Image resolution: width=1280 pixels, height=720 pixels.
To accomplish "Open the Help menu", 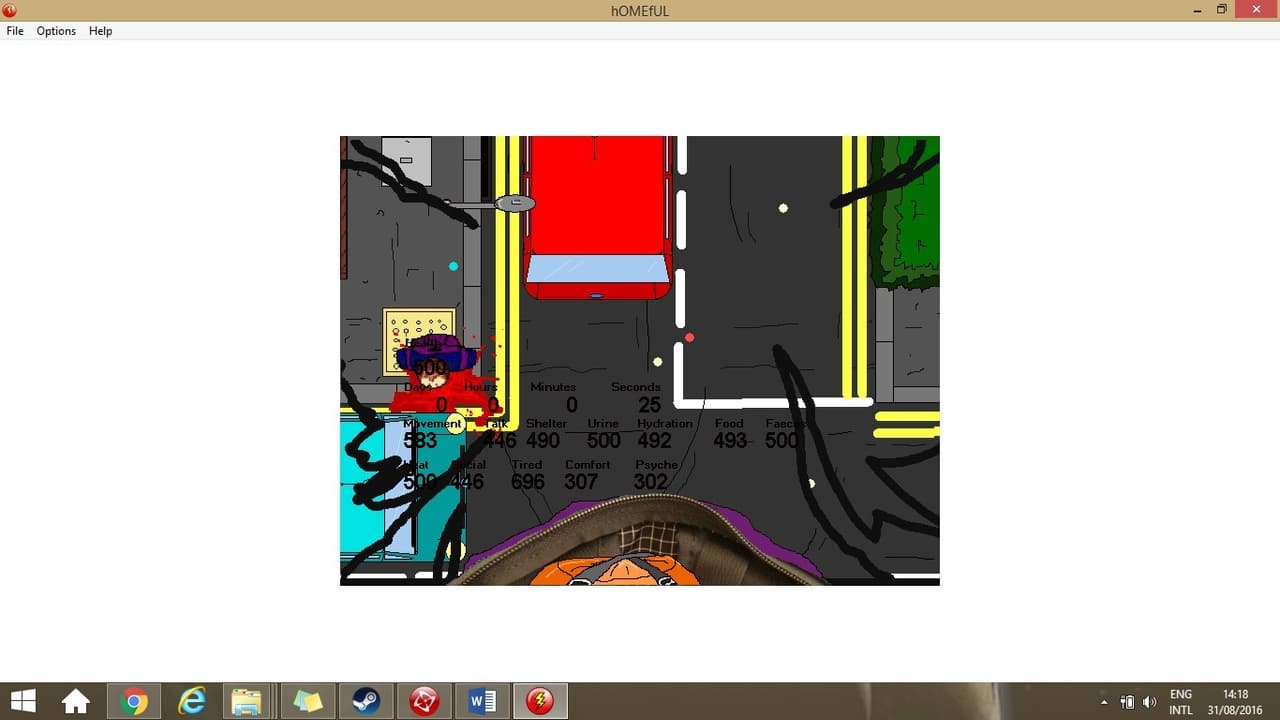I will (x=100, y=31).
